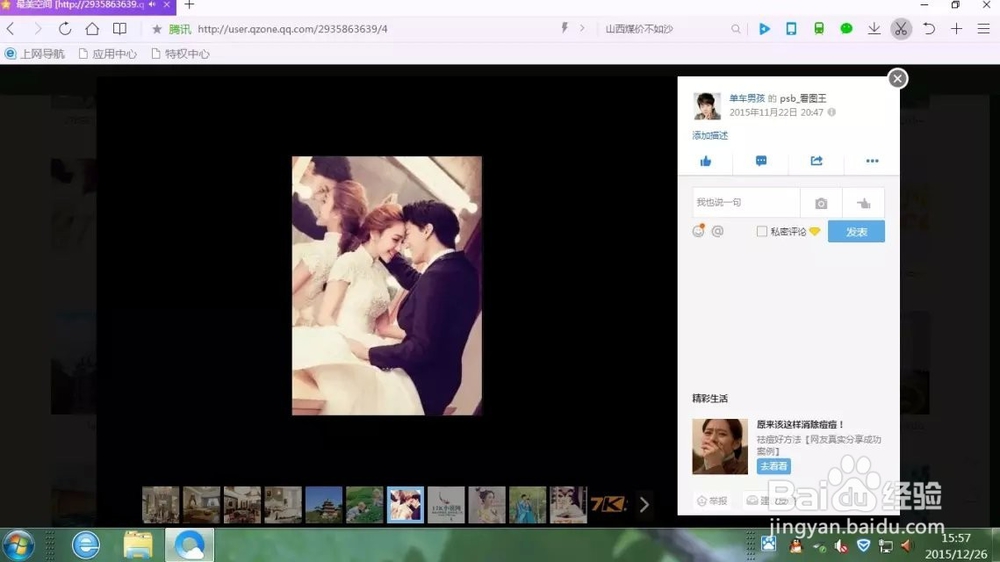Click the 举报 report link
The image size is (1000, 562).
point(712,501)
